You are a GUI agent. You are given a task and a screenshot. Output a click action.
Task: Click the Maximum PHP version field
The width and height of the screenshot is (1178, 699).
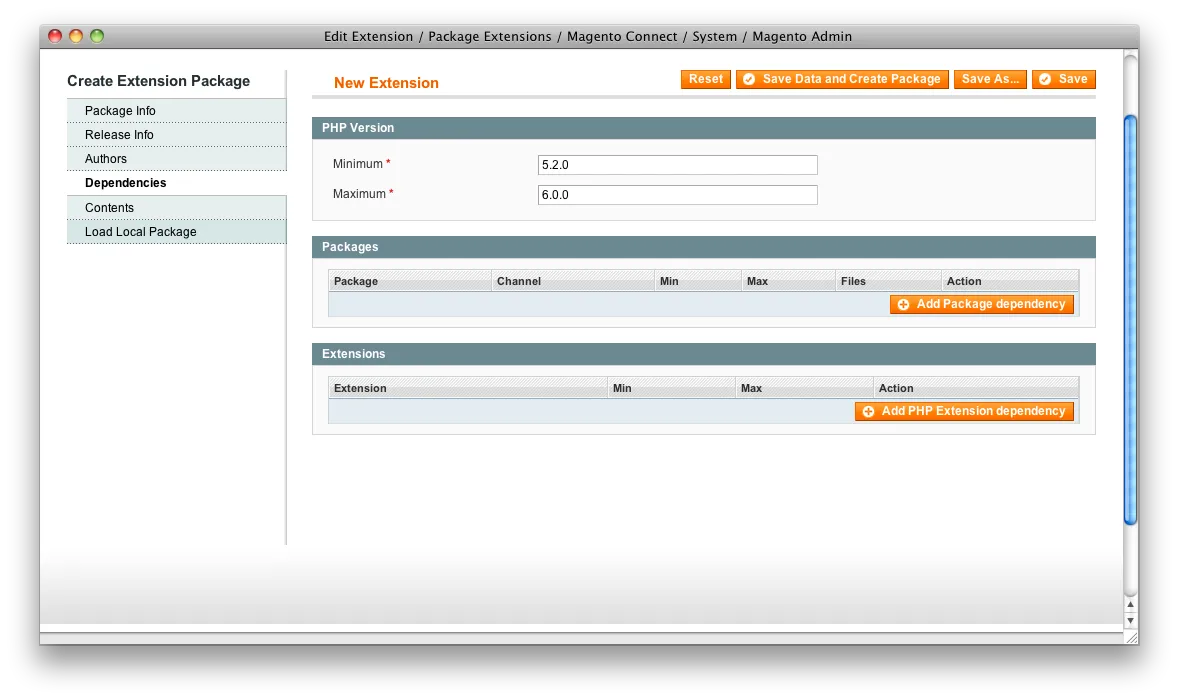coord(677,195)
